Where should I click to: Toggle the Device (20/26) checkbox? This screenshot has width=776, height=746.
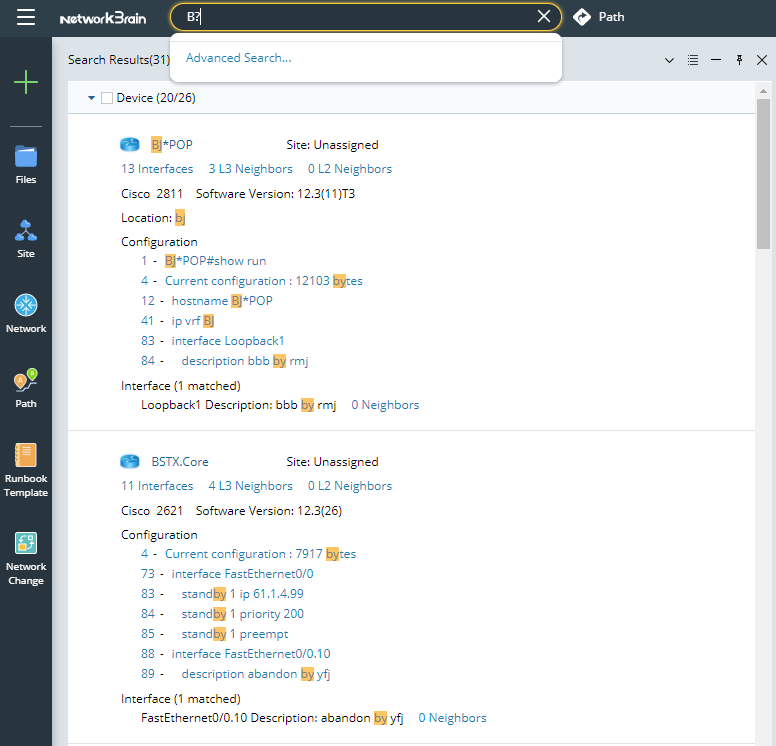pos(106,98)
